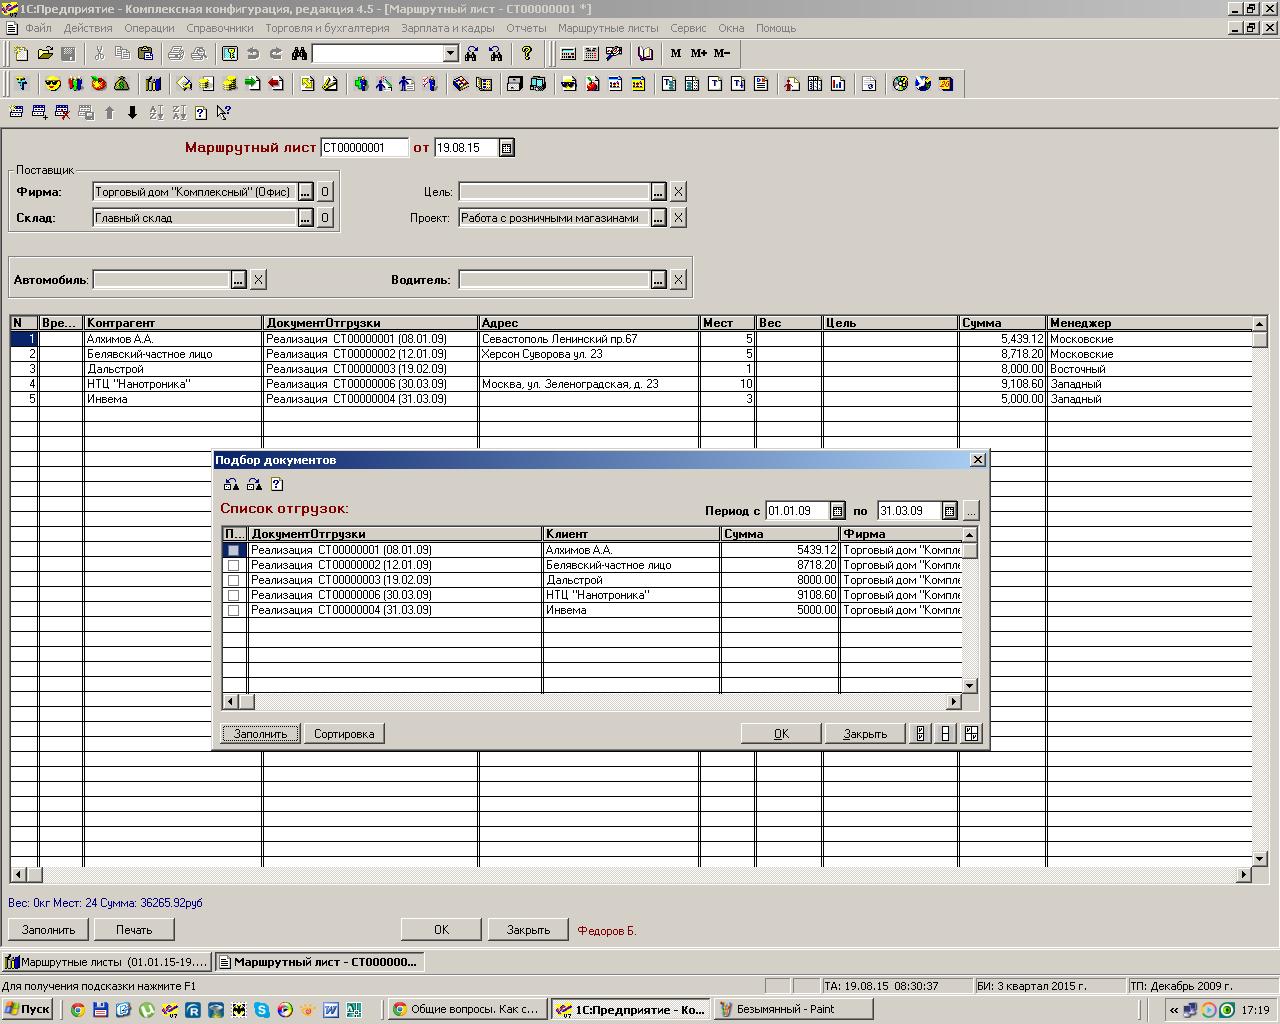Open the Фирма selection ellipsis button

pyautogui.click(x=306, y=192)
